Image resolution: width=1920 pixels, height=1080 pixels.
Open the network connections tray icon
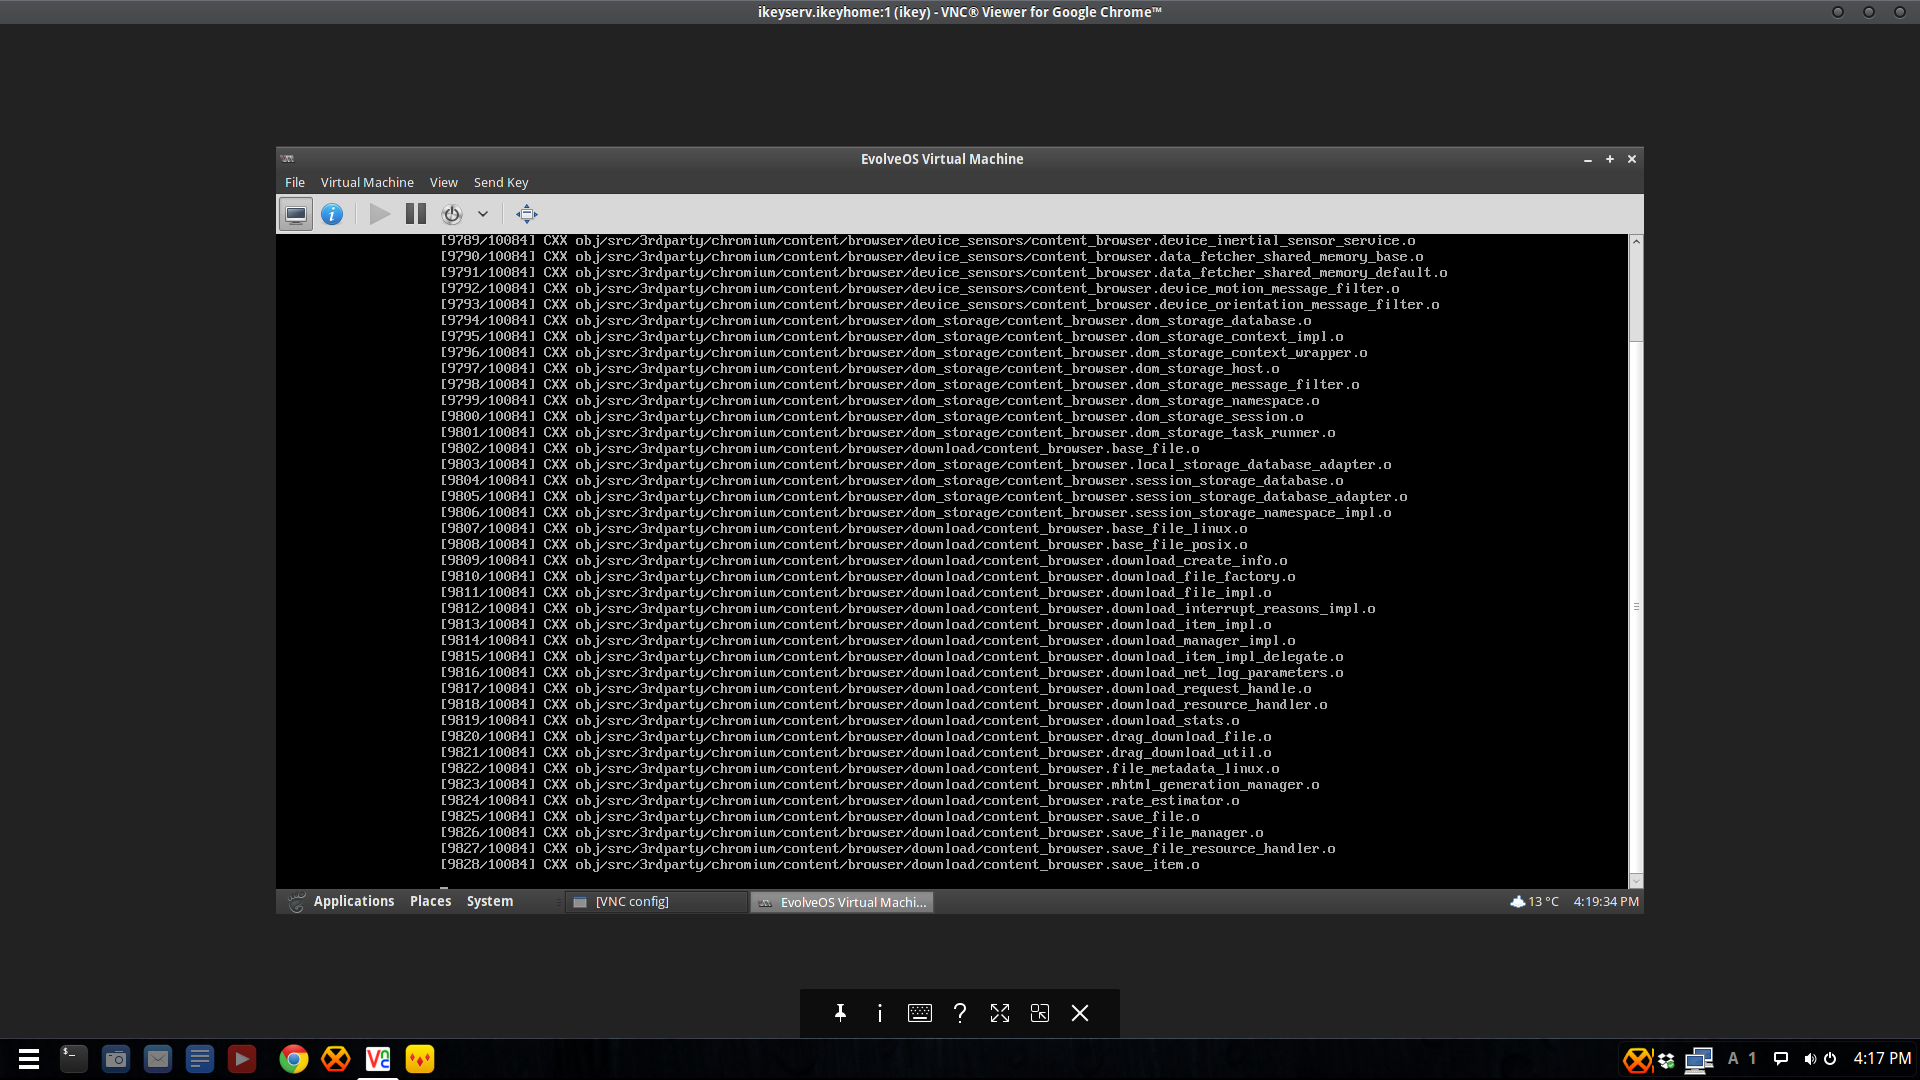point(1699,1059)
